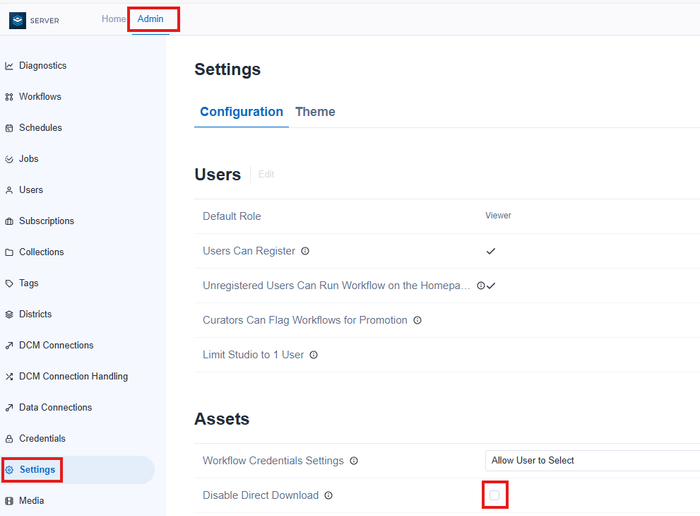This screenshot has width=700, height=516.
Task: Click the Users Can Register checkmark
Action: [x=491, y=251]
